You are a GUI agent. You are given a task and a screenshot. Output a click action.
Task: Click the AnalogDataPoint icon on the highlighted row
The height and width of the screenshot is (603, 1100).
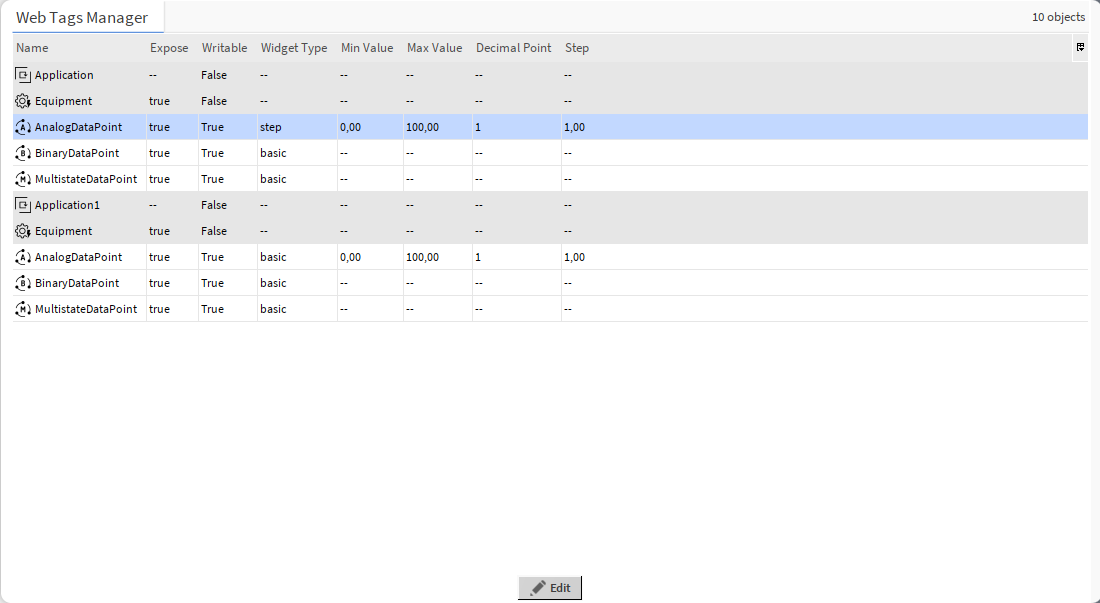22,127
